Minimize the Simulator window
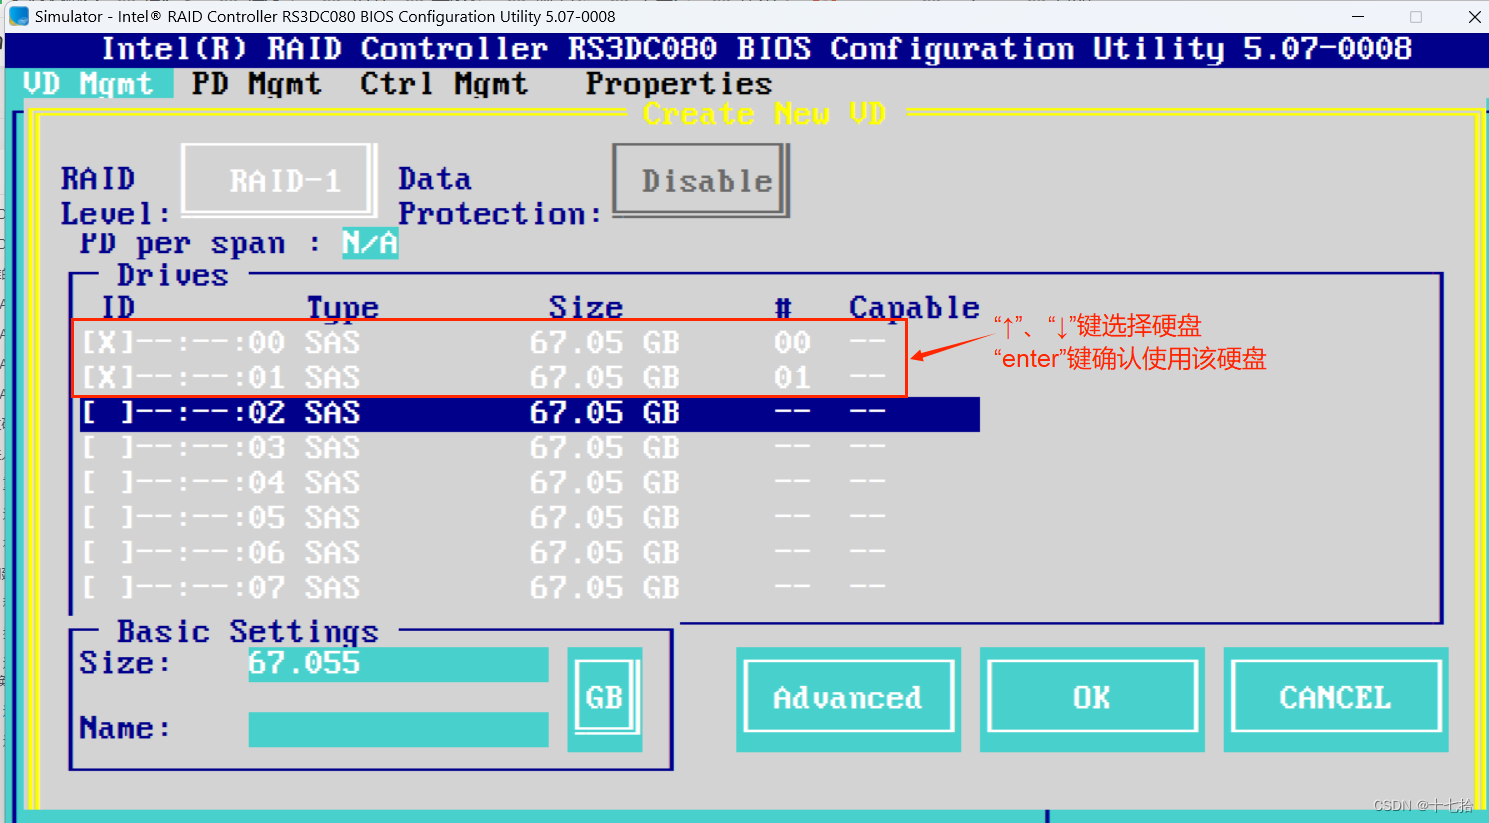Viewport: 1489px width, 823px height. pos(1358,16)
